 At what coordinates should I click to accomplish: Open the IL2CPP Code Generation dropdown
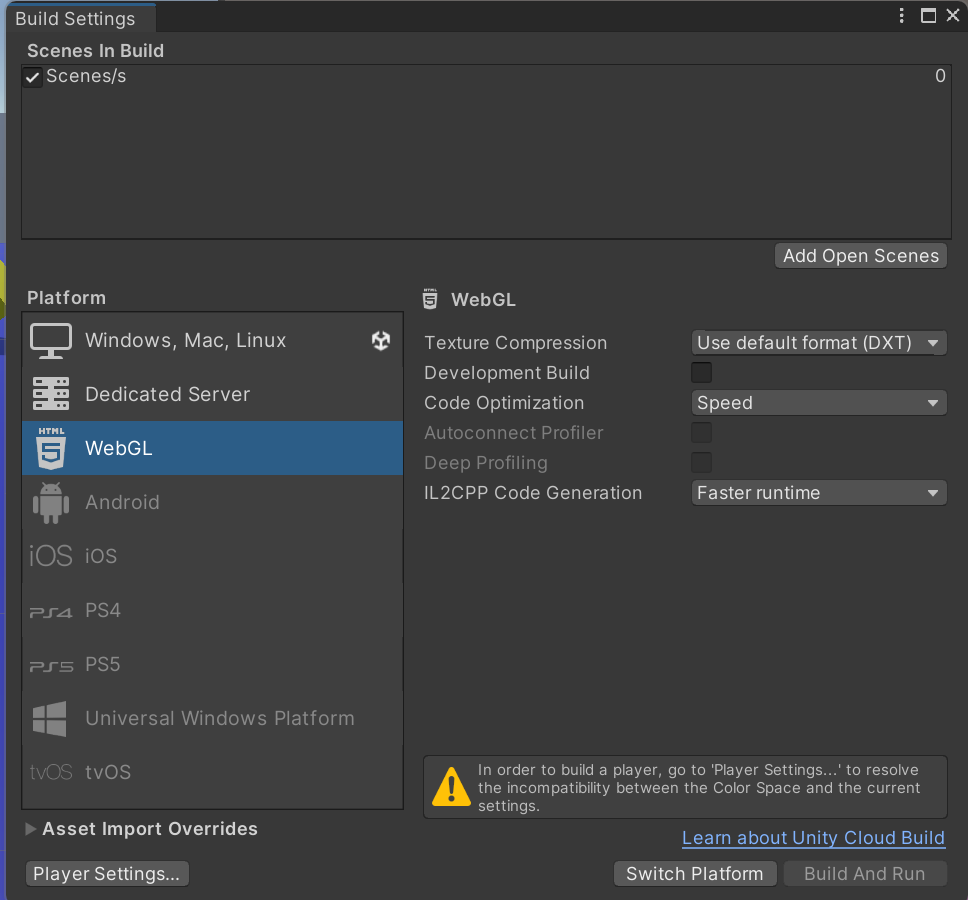coord(819,493)
